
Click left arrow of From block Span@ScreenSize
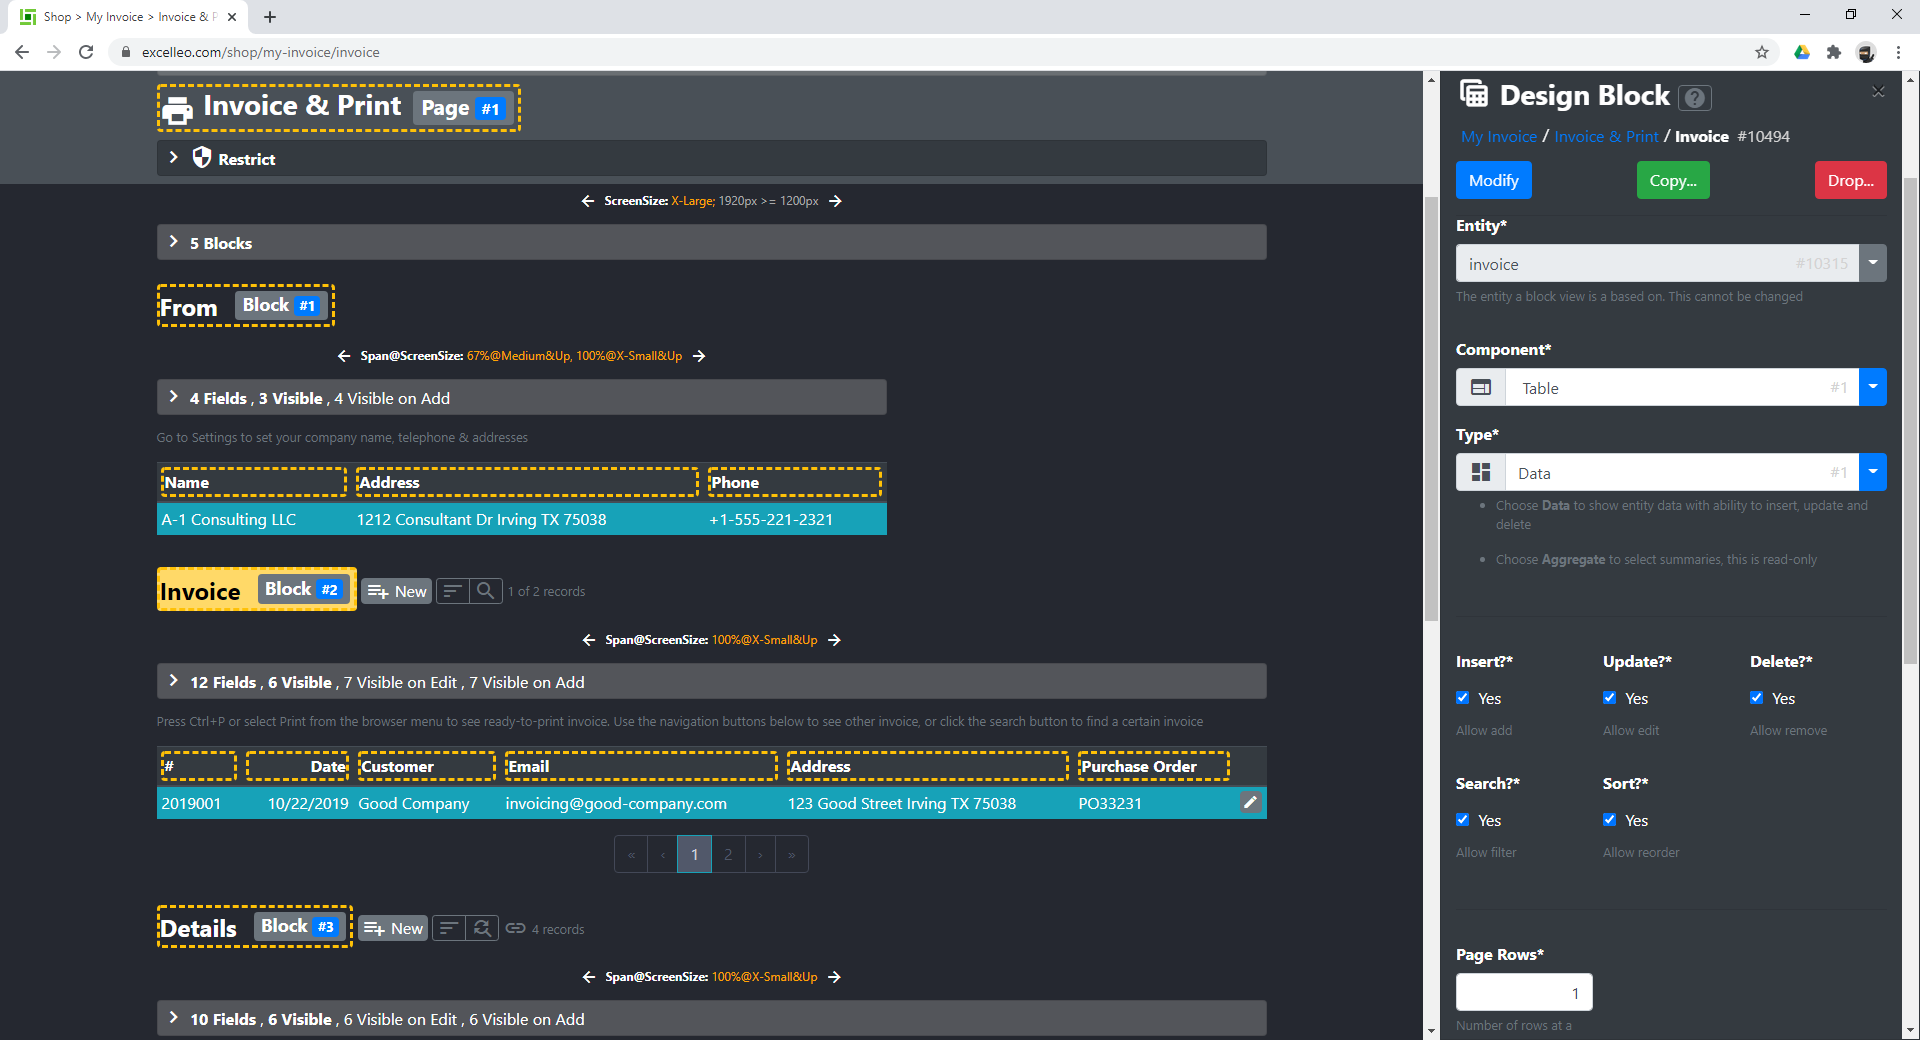pyautogui.click(x=344, y=356)
